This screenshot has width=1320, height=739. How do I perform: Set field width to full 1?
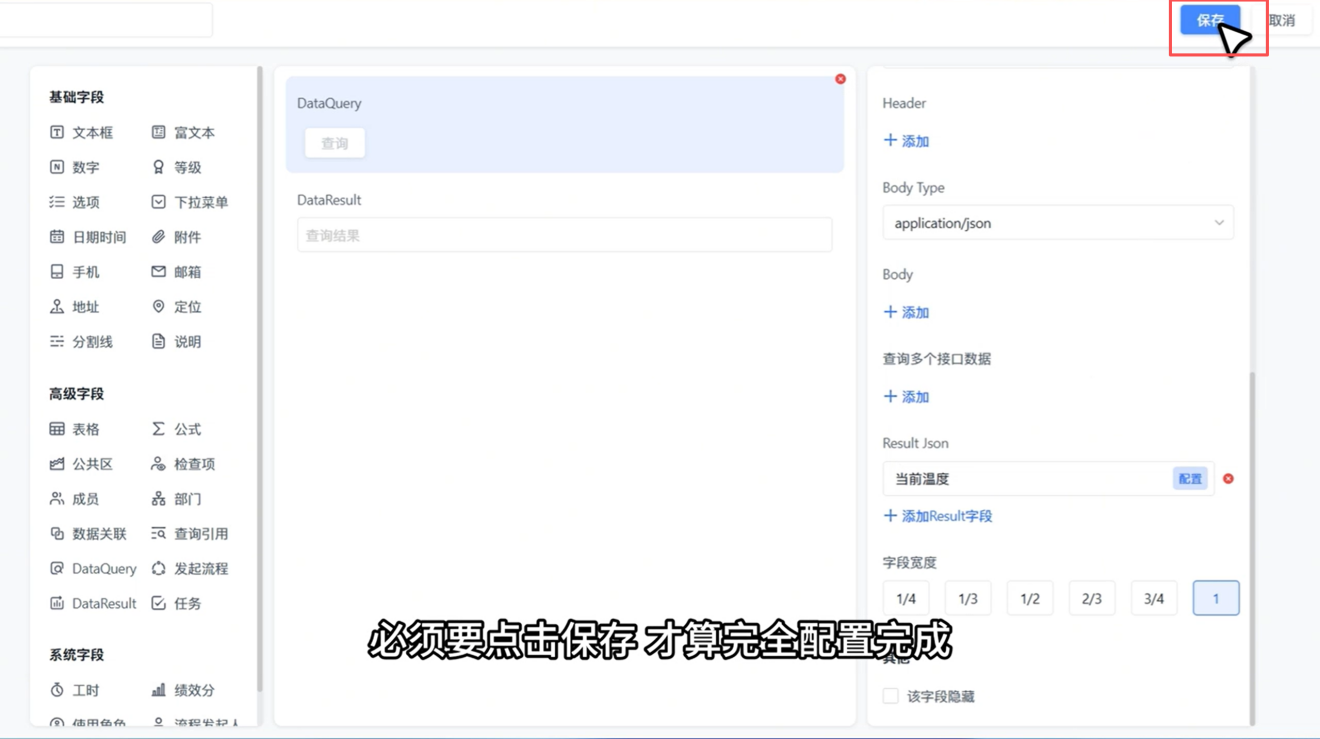pos(1216,598)
